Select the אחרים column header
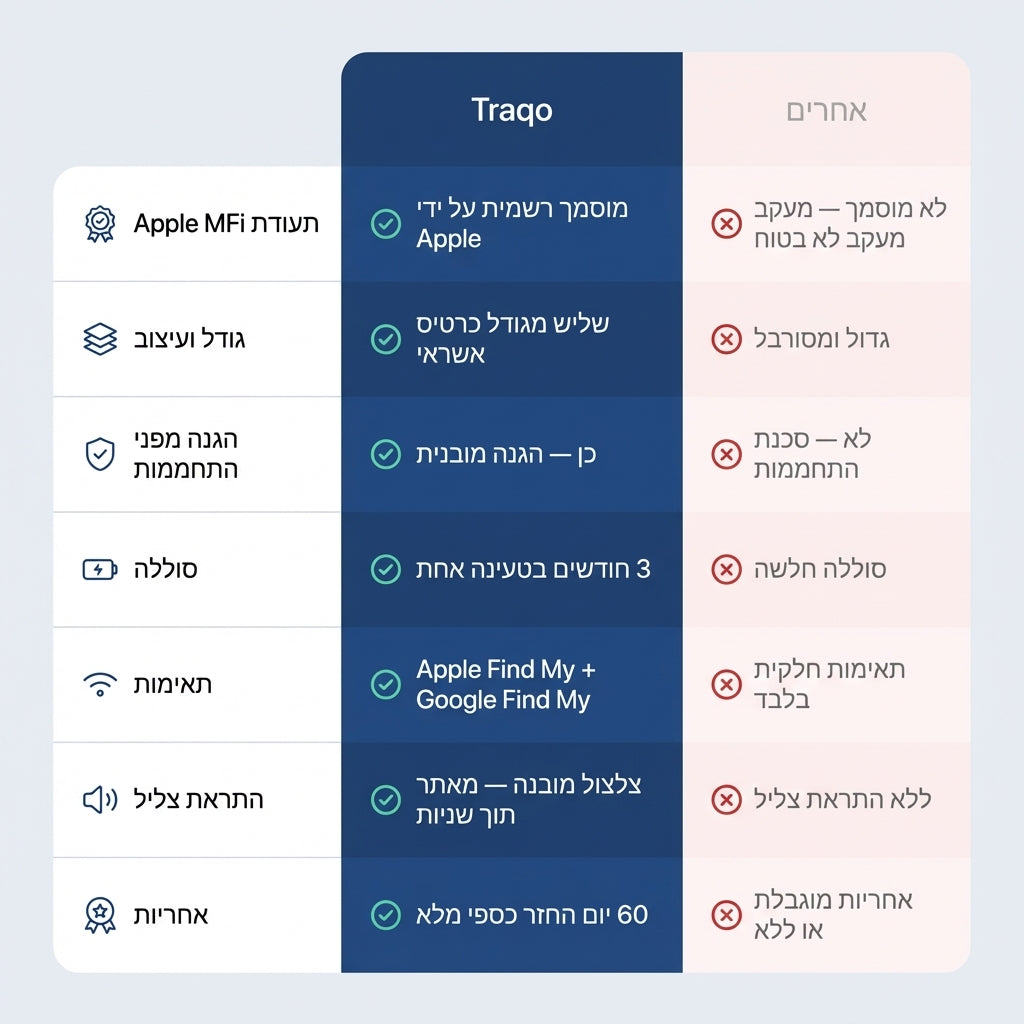 point(826,110)
